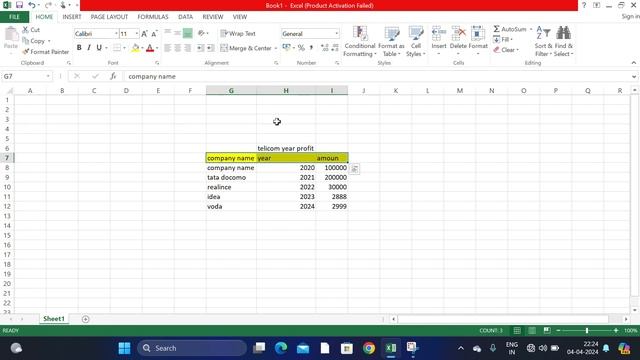The width and height of the screenshot is (640, 360).
Task: Toggle align text left
Action: tap(167, 48)
